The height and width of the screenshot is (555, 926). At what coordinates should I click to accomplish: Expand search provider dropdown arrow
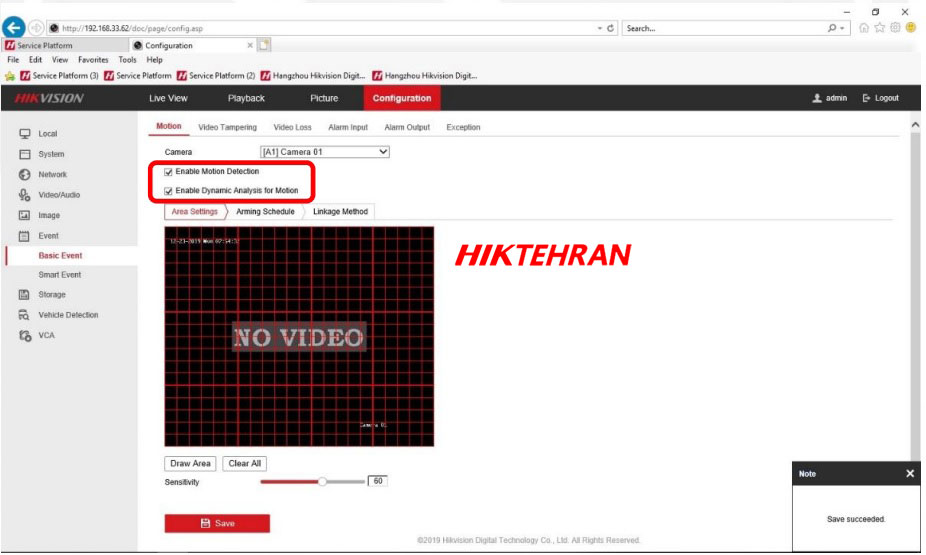pos(842,28)
